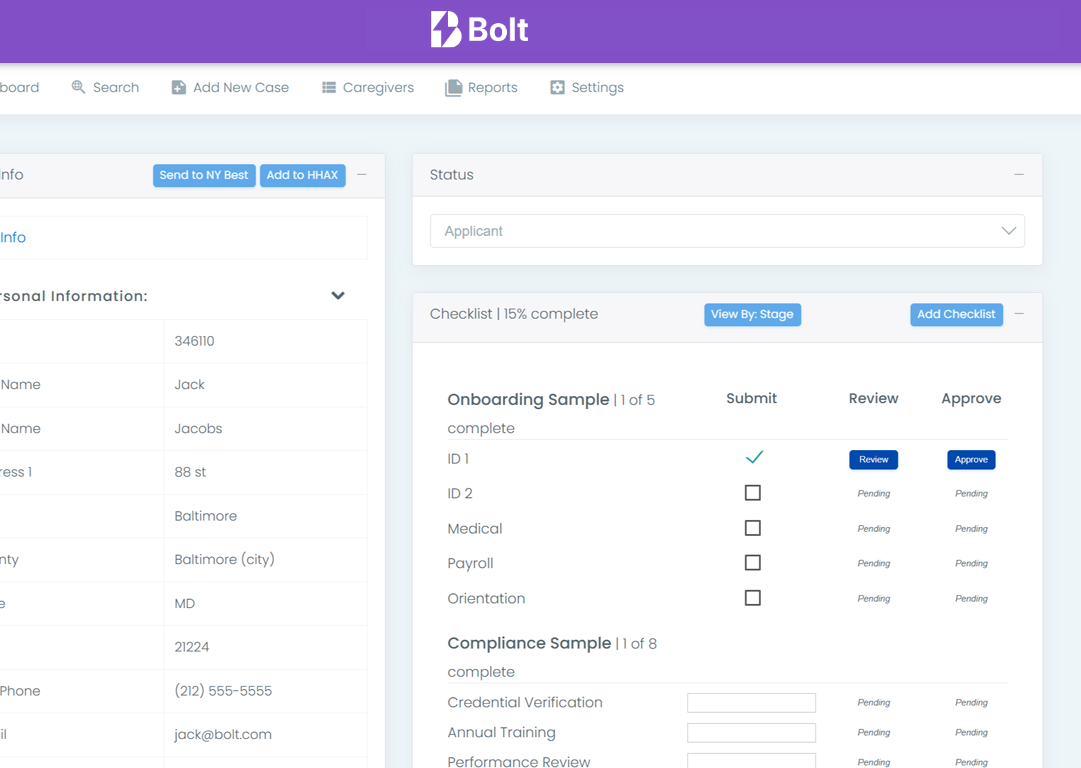Click the green checkmark for ID 1 submission

pos(755,457)
